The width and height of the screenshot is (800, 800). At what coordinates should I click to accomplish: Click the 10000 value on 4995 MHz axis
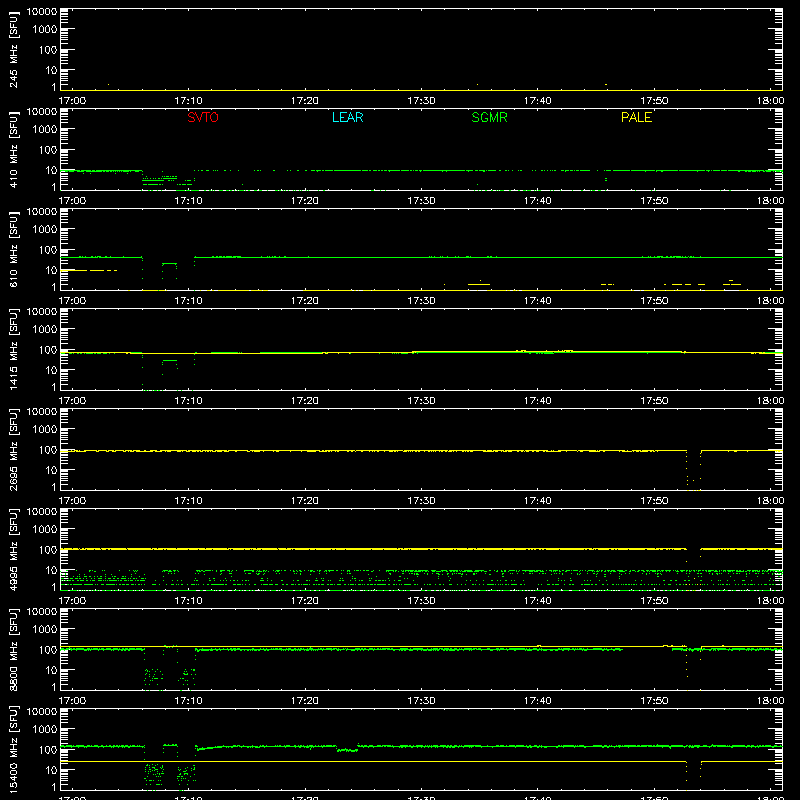point(42,512)
